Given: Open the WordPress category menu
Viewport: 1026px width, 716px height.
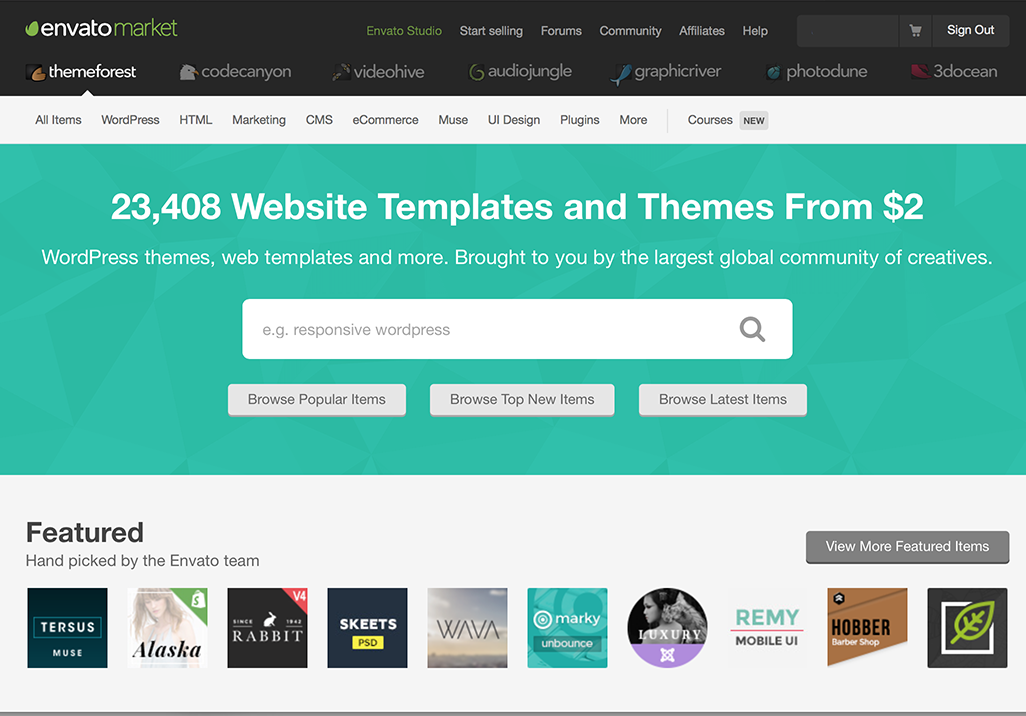Looking at the screenshot, I should pyautogui.click(x=130, y=120).
